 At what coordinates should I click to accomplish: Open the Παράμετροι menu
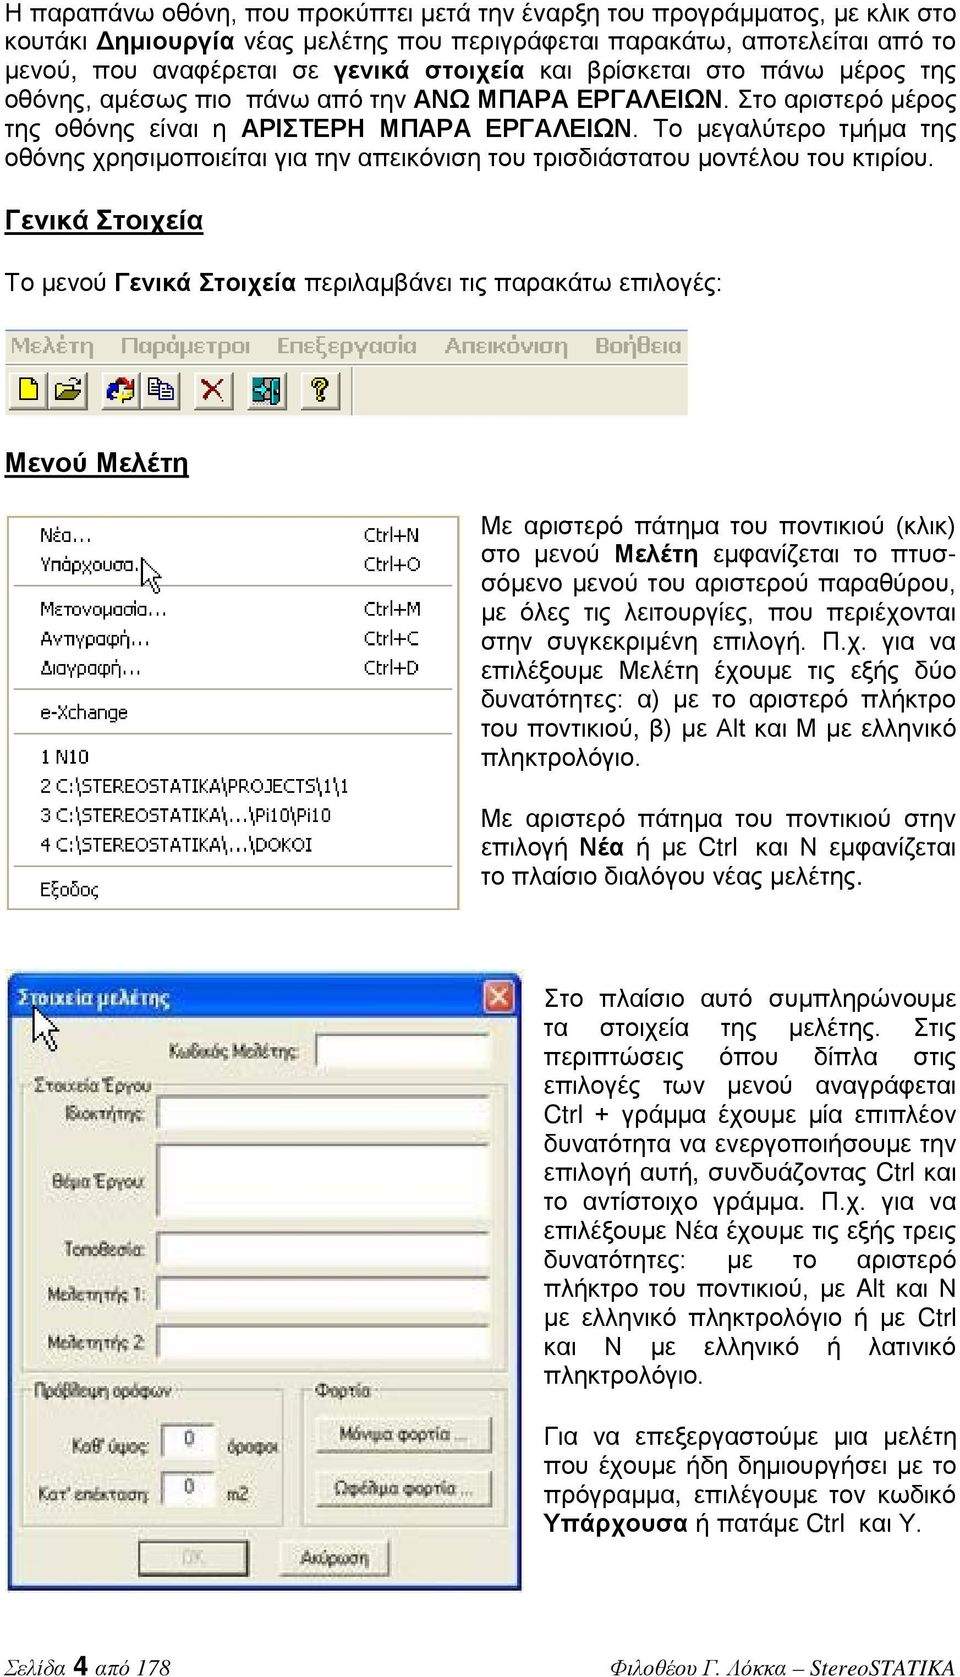click(x=185, y=346)
